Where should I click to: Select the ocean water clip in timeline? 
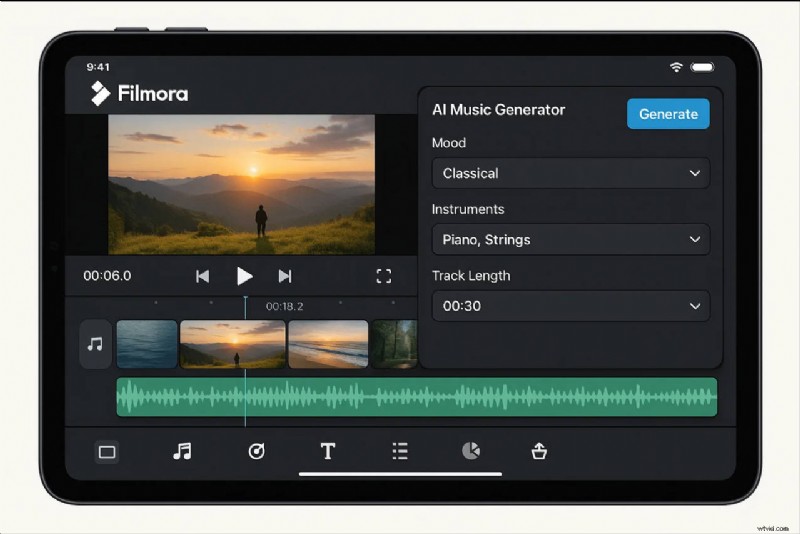click(147, 344)
